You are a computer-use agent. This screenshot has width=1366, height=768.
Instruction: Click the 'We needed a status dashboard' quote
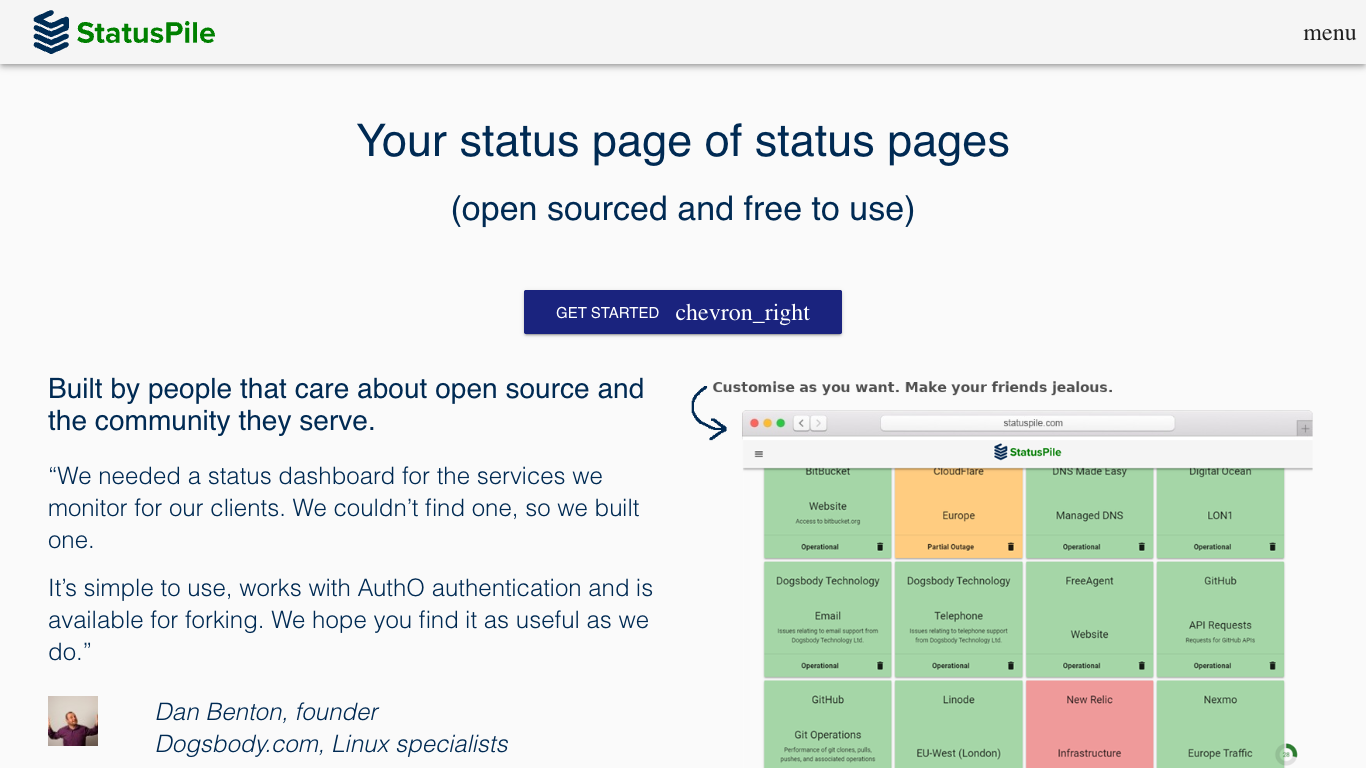tap(344, 508)
